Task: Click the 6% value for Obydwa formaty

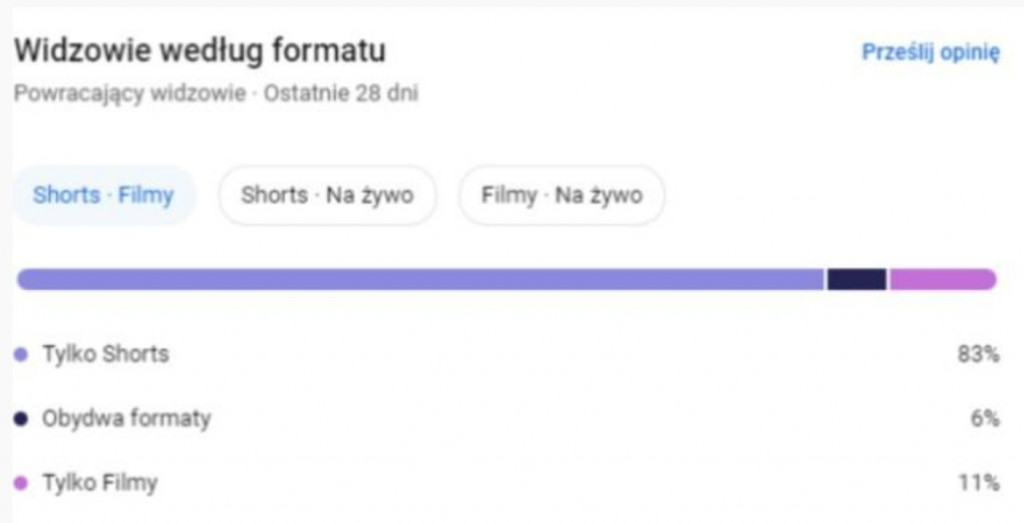Action: pos(985,419)
